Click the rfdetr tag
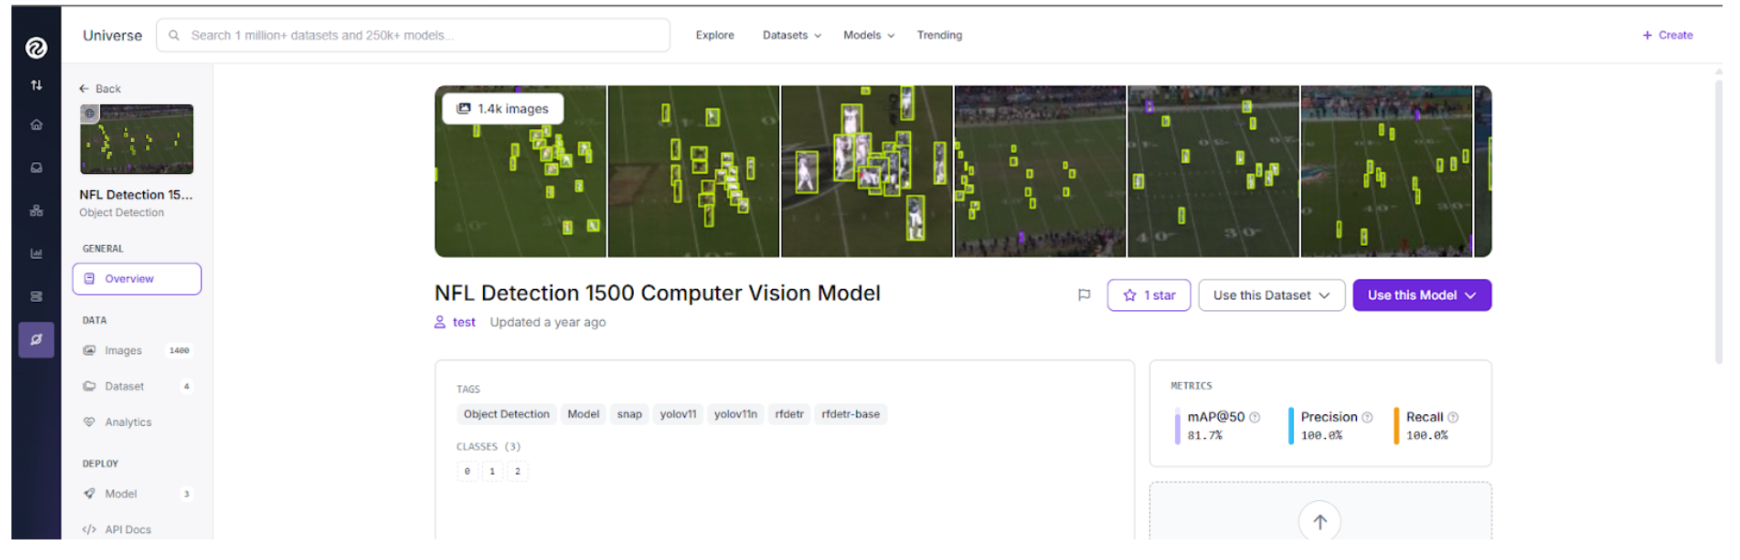The width and height of the screenshot is (1740, 560). [x=789, y=414]
